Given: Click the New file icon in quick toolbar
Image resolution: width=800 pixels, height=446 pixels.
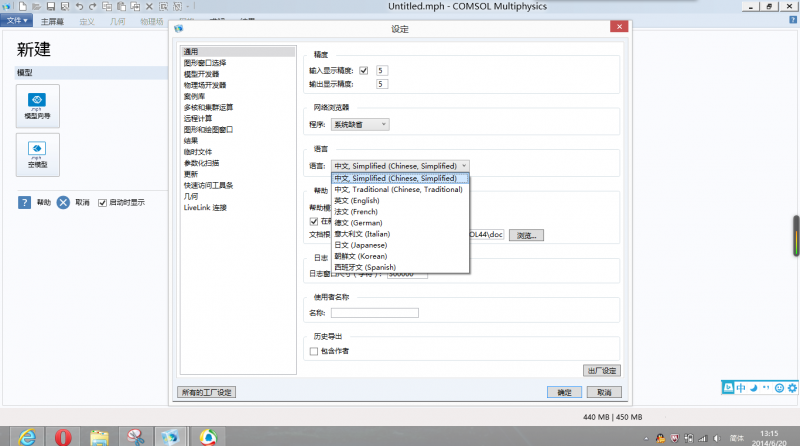Looking at the screenshot, I should pos(22,7).
